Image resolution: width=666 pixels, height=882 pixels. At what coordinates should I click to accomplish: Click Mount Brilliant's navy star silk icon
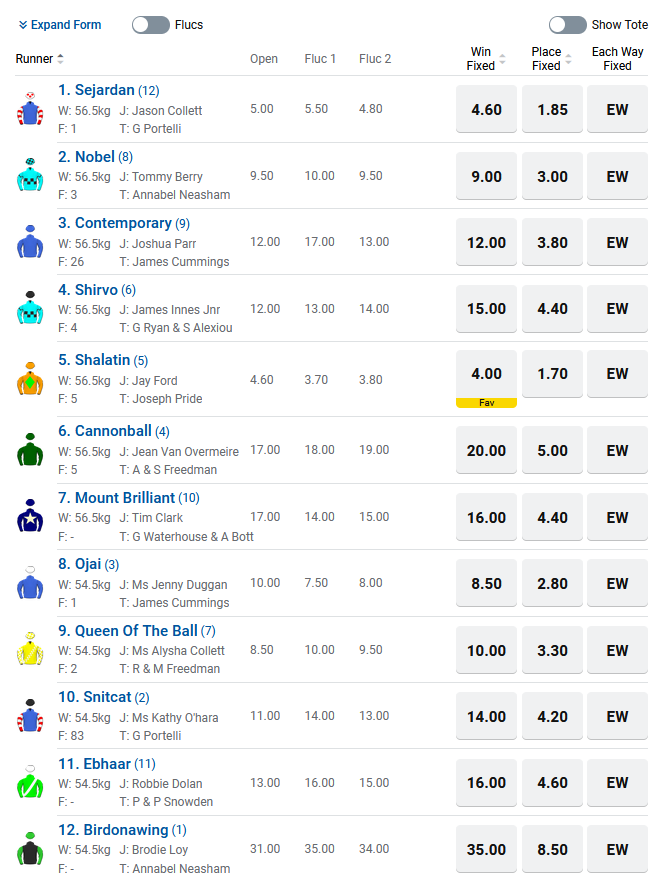pyautogui.click(x=30, y=516)
